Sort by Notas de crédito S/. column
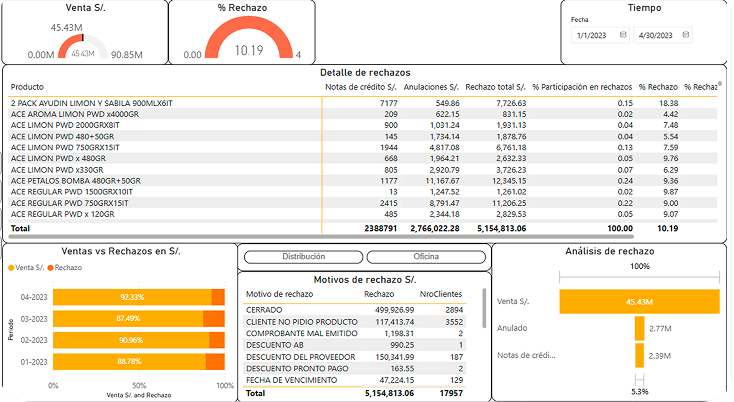The width and height of the screenshot is (734, 402). coord(361,87)
